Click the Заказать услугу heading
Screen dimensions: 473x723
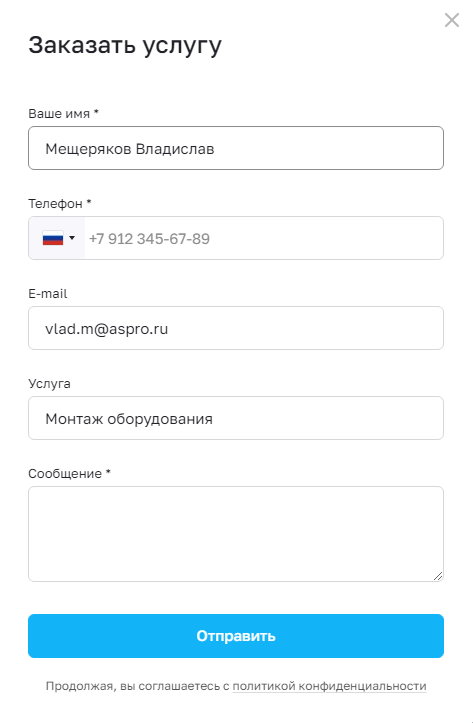coord(125,46)
